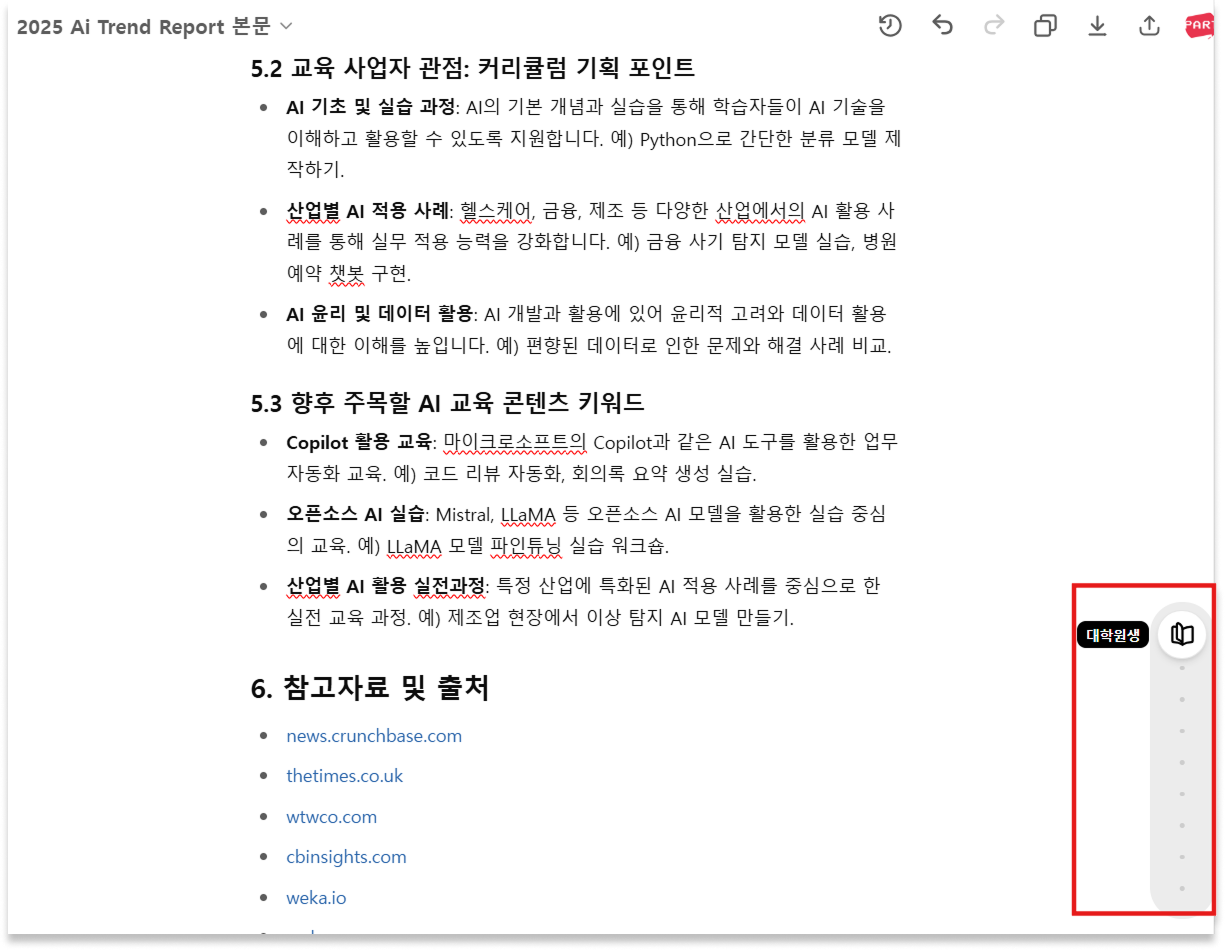
Task: Open the thetimes.co.uk link
Action: (345, 776)
